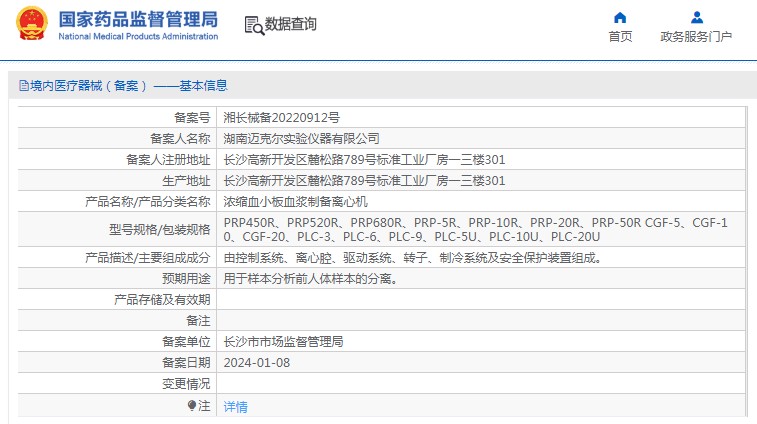The image size is (757, 424).
Task: Select 湖南迈克尔实验仪器有限公司 company name
Action: click(x=301, y=139)
